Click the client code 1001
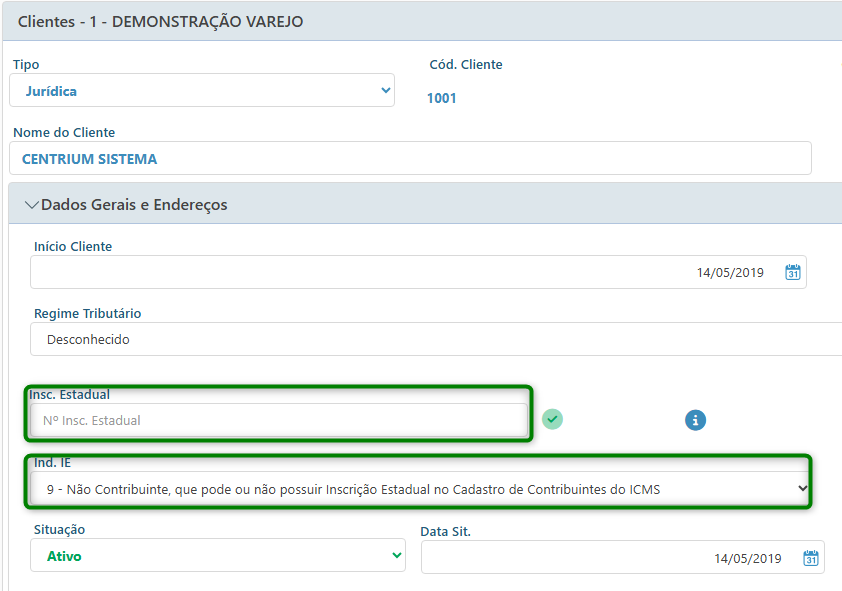This screenshot has height=591, width=842. pos(441,98)
